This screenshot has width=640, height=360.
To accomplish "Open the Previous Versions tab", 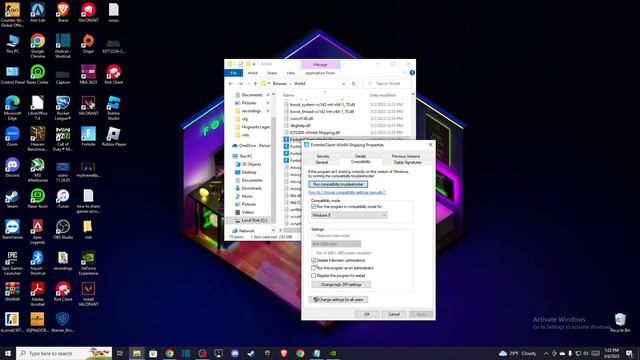I will [406, 156].
